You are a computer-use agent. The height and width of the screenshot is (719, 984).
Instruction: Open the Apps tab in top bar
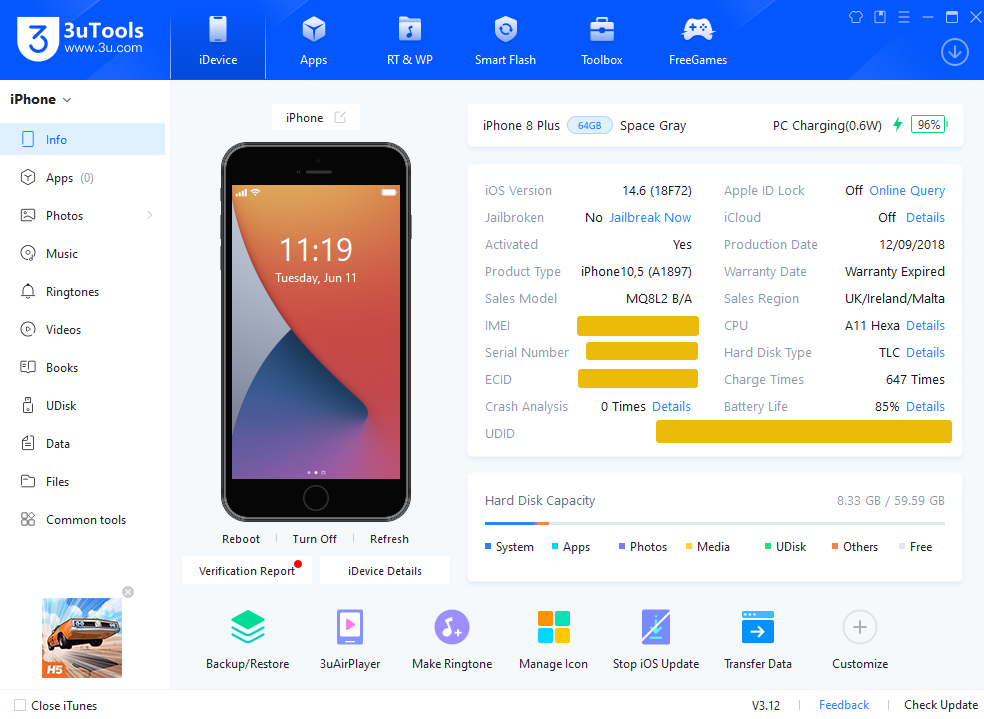313,40
